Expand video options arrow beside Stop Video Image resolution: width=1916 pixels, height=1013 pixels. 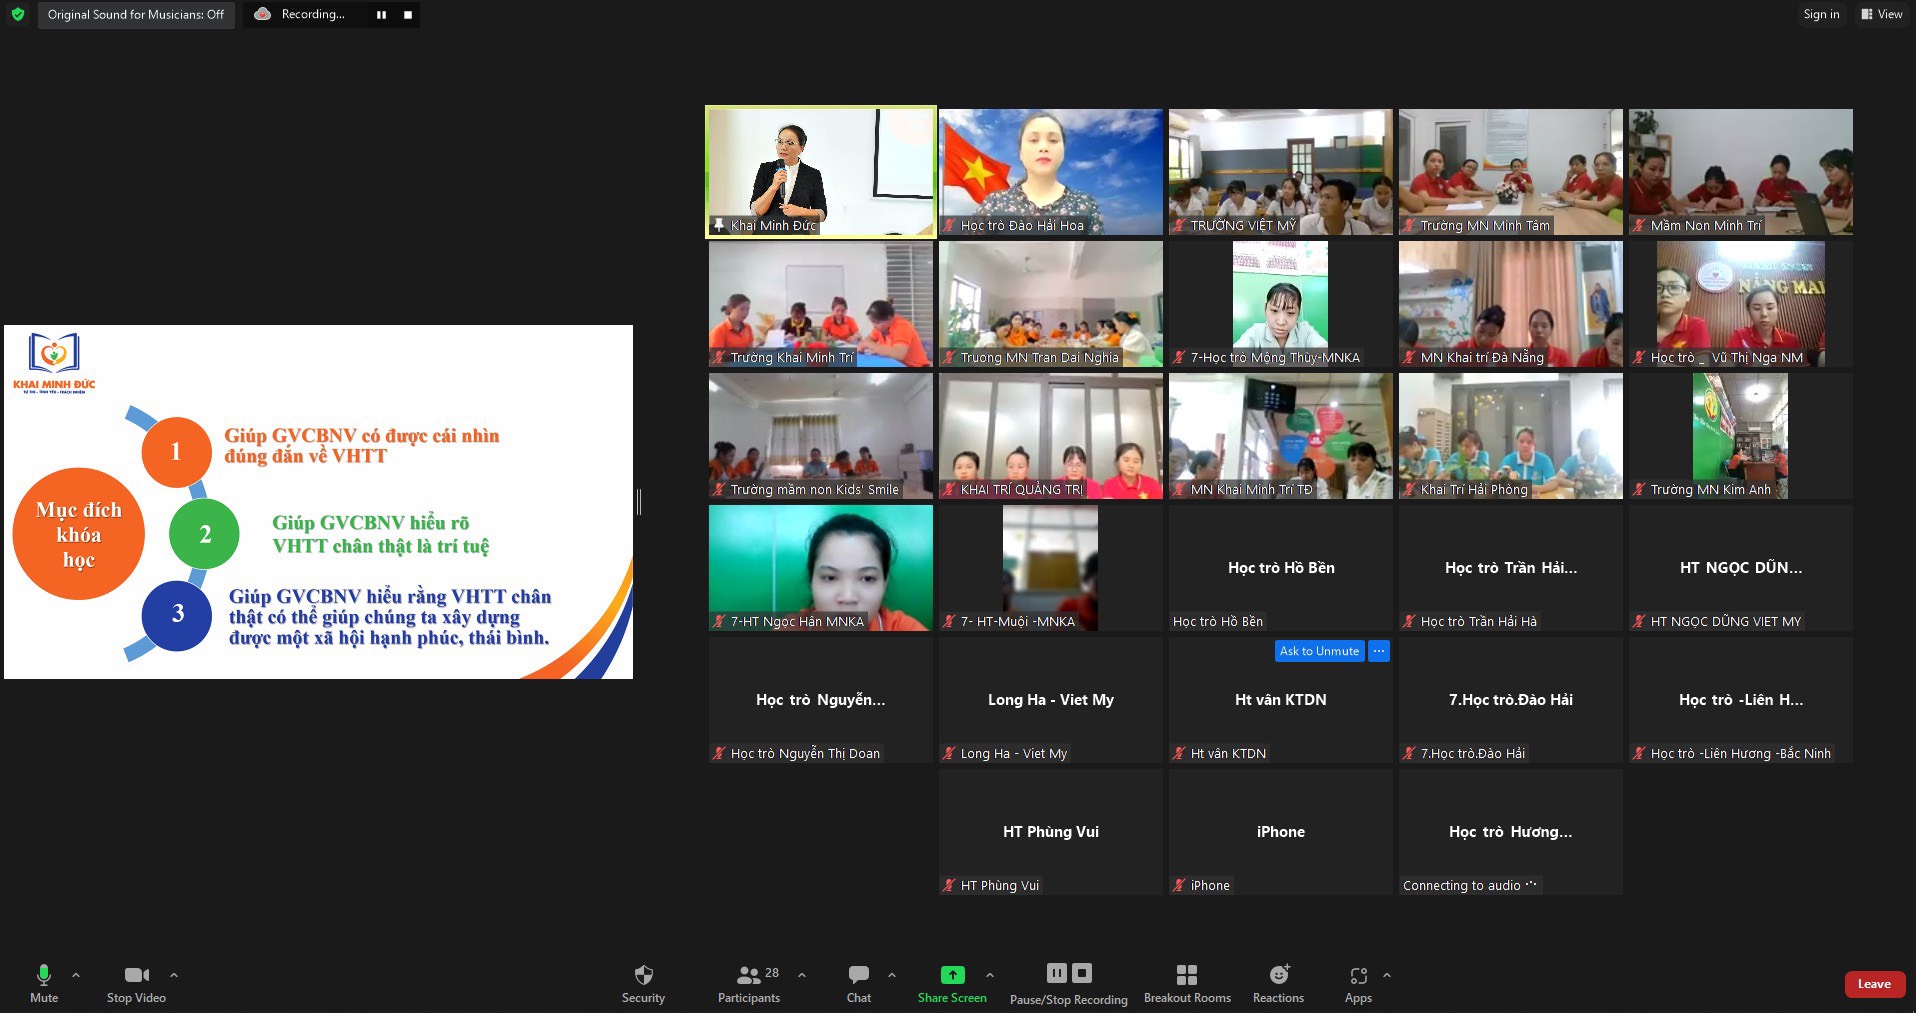click(x=174, y=974)
